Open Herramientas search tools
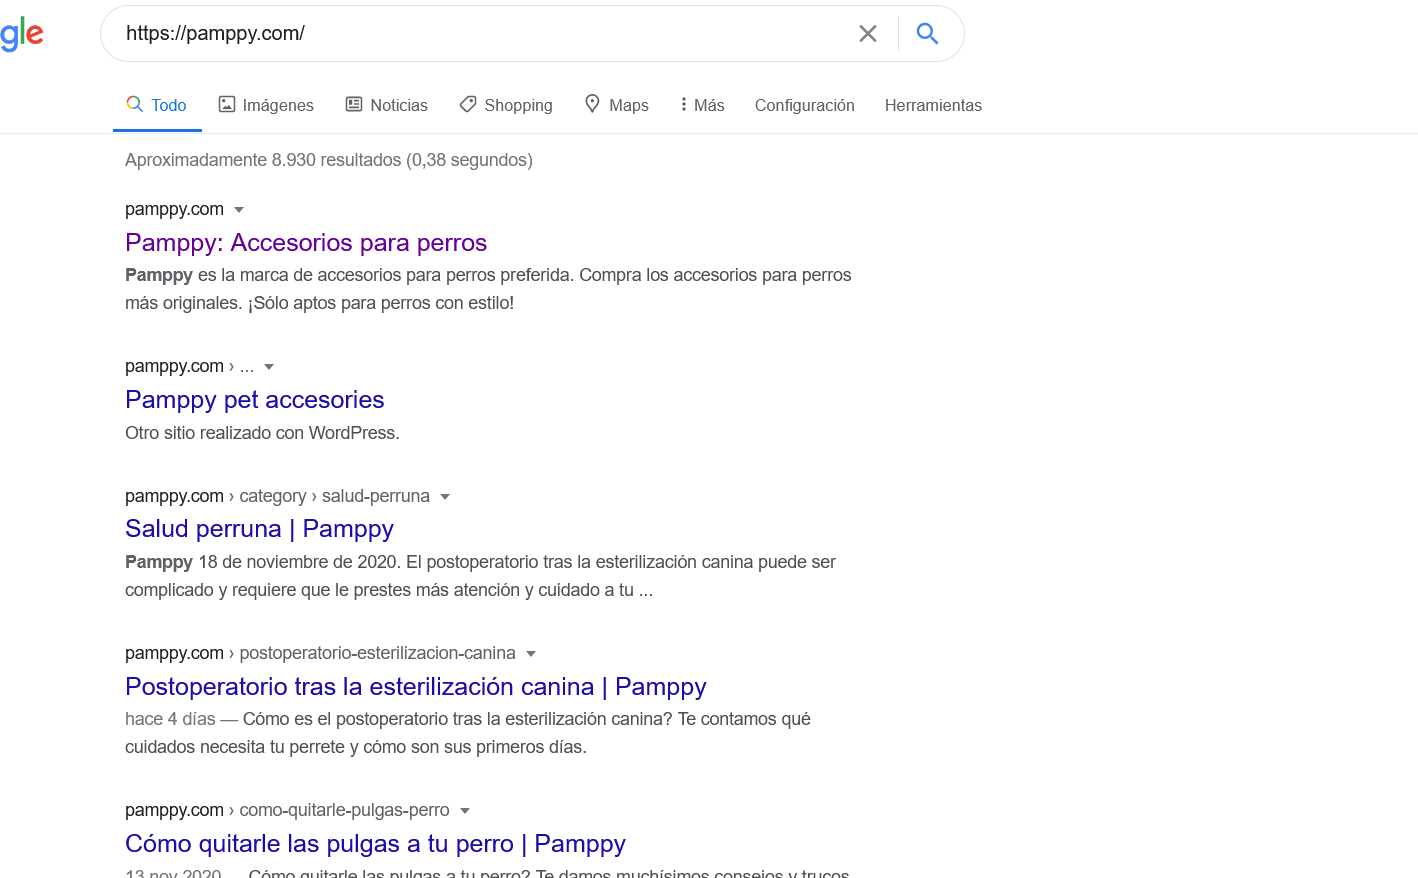 [933, 105]
